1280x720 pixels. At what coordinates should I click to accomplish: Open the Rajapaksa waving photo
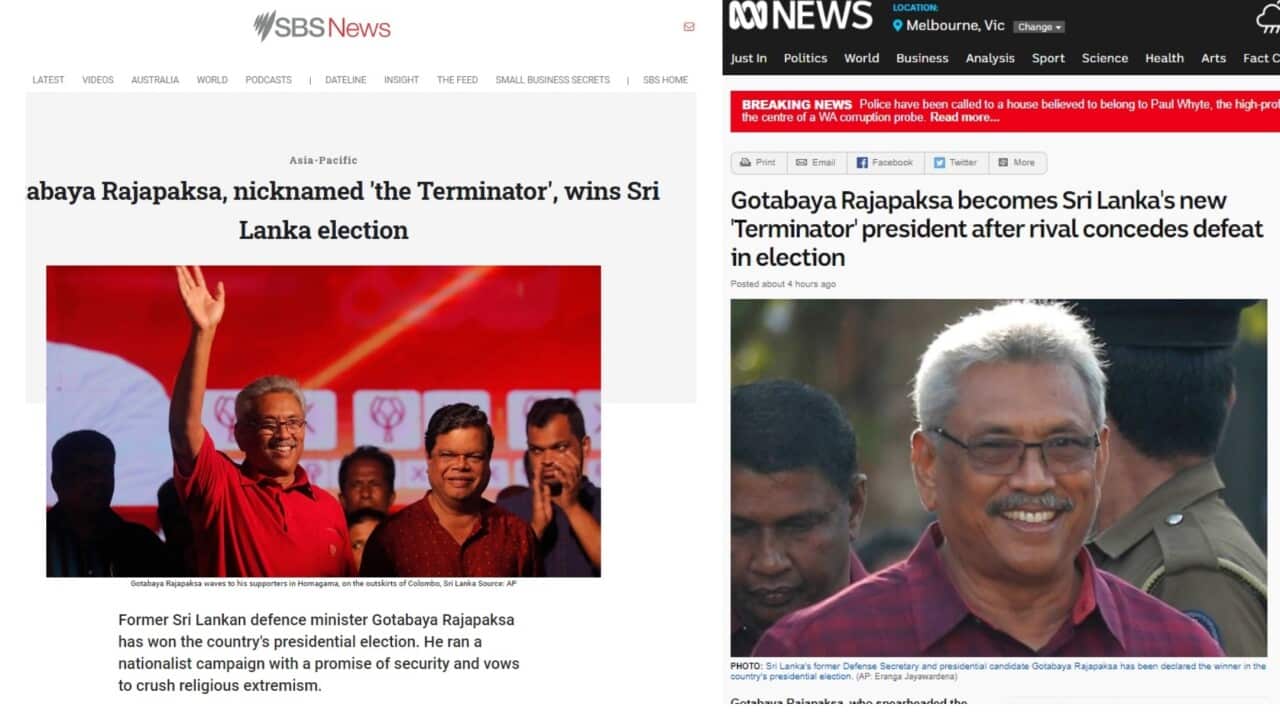[x=323, y=421]
